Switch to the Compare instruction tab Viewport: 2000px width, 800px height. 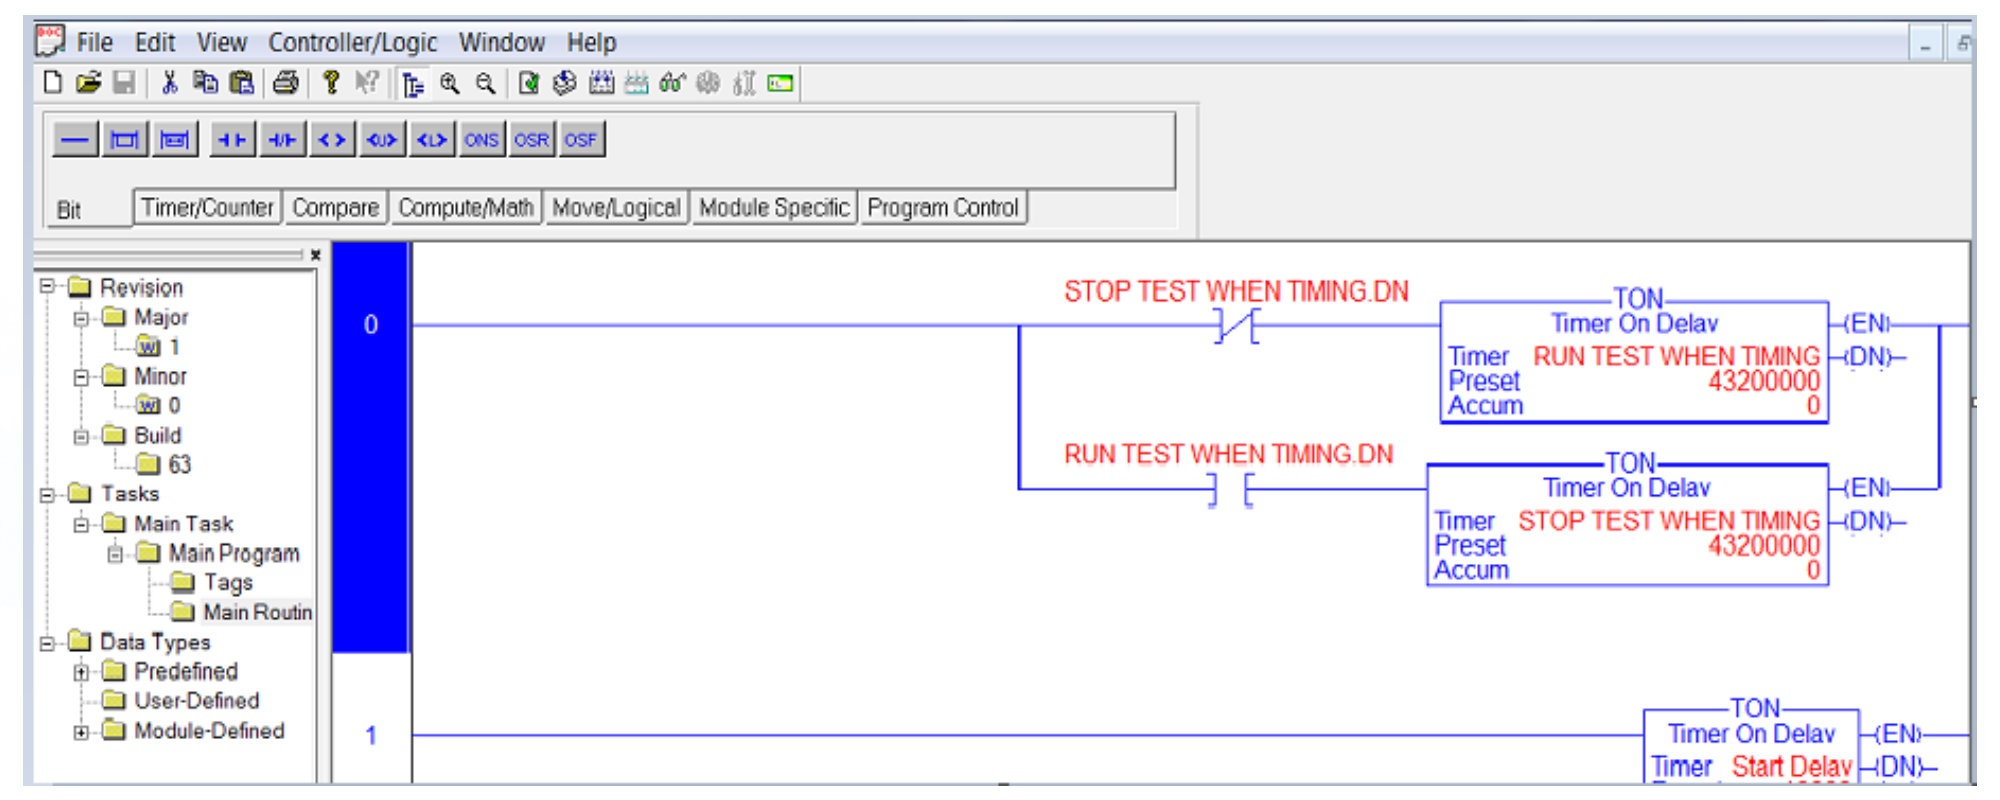[336, 208]
